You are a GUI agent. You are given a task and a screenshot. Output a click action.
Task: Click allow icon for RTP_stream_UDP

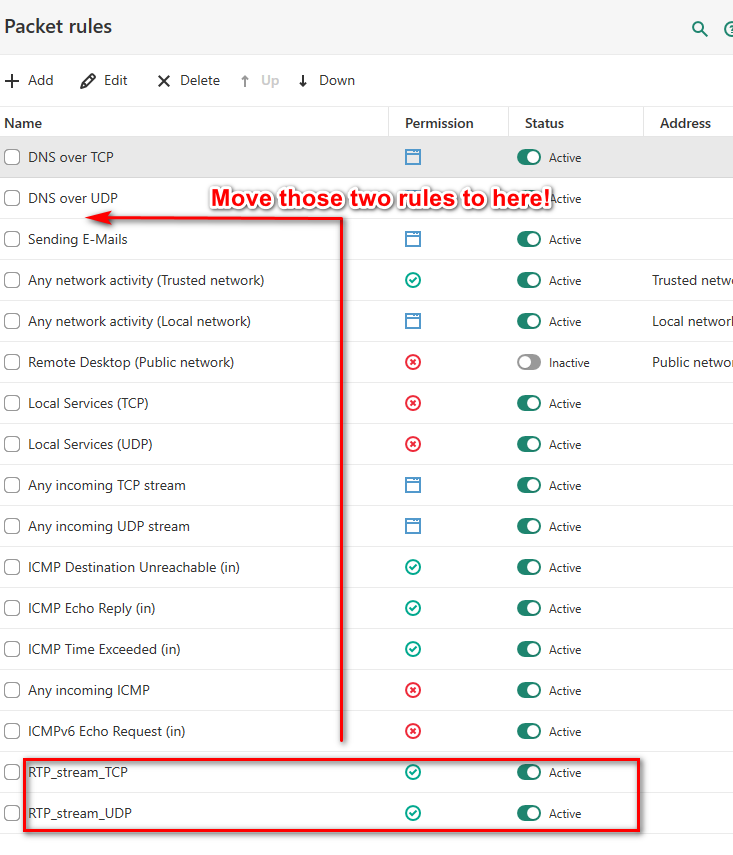point(413,813)
